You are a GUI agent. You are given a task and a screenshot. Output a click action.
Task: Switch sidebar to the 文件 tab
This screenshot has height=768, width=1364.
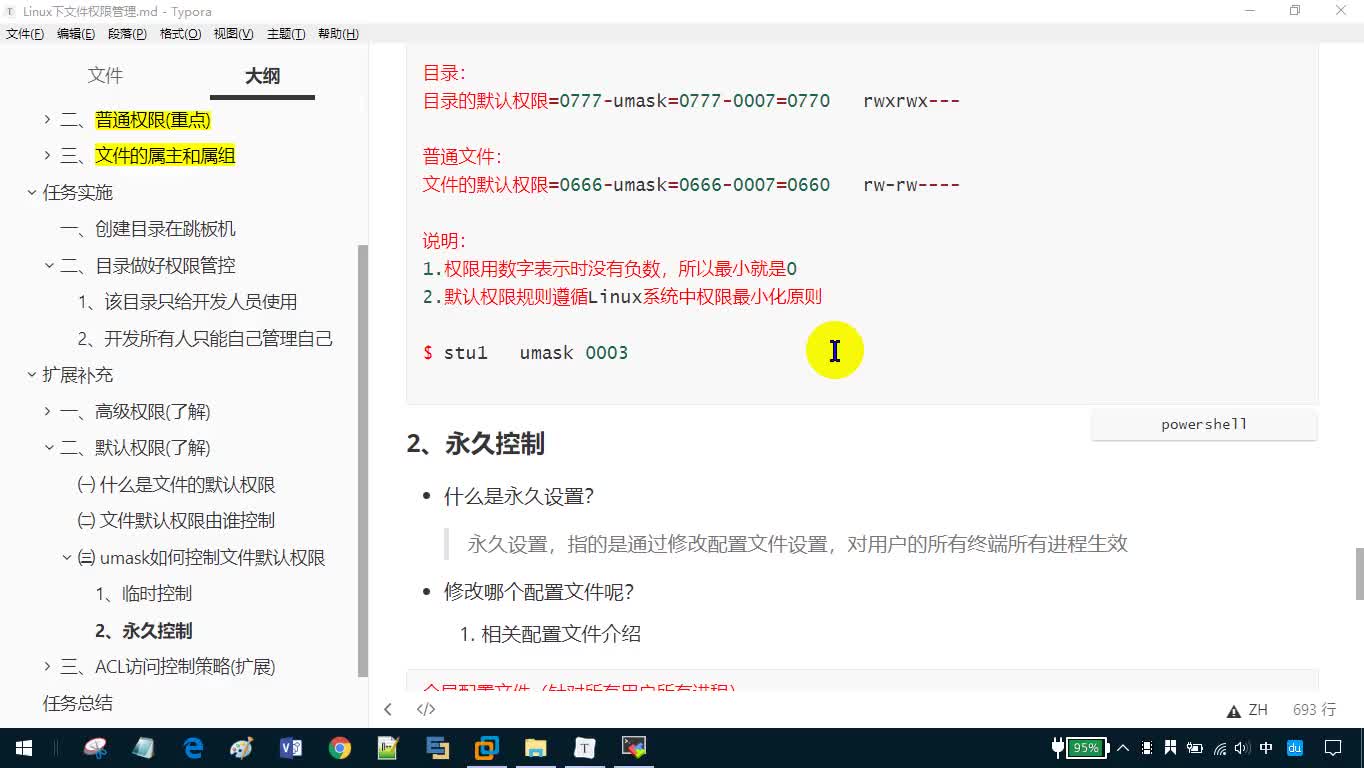105,76
